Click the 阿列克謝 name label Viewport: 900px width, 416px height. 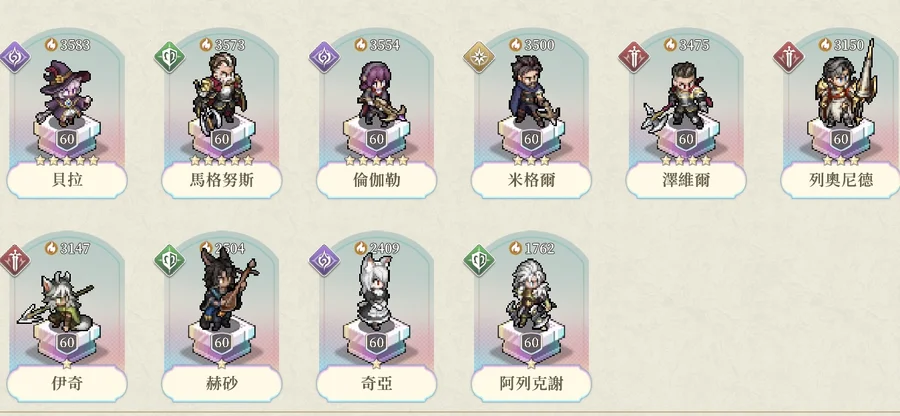point(531,383)
